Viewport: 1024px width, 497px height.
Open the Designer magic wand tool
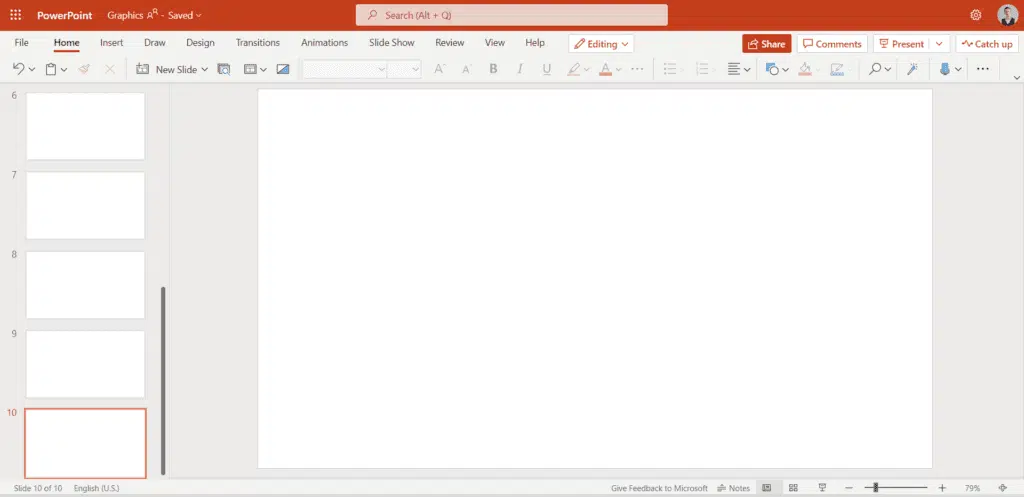(x=911, y=69)
